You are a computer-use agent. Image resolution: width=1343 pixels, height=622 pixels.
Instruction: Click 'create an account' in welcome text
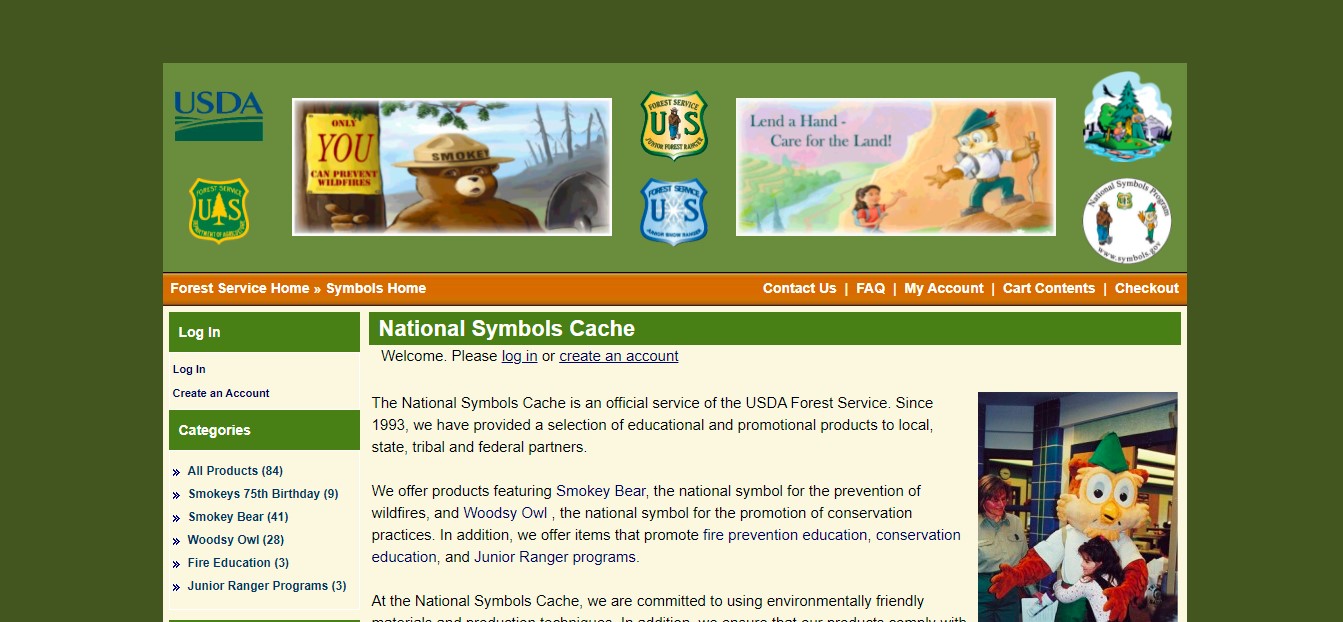(619, 356)
